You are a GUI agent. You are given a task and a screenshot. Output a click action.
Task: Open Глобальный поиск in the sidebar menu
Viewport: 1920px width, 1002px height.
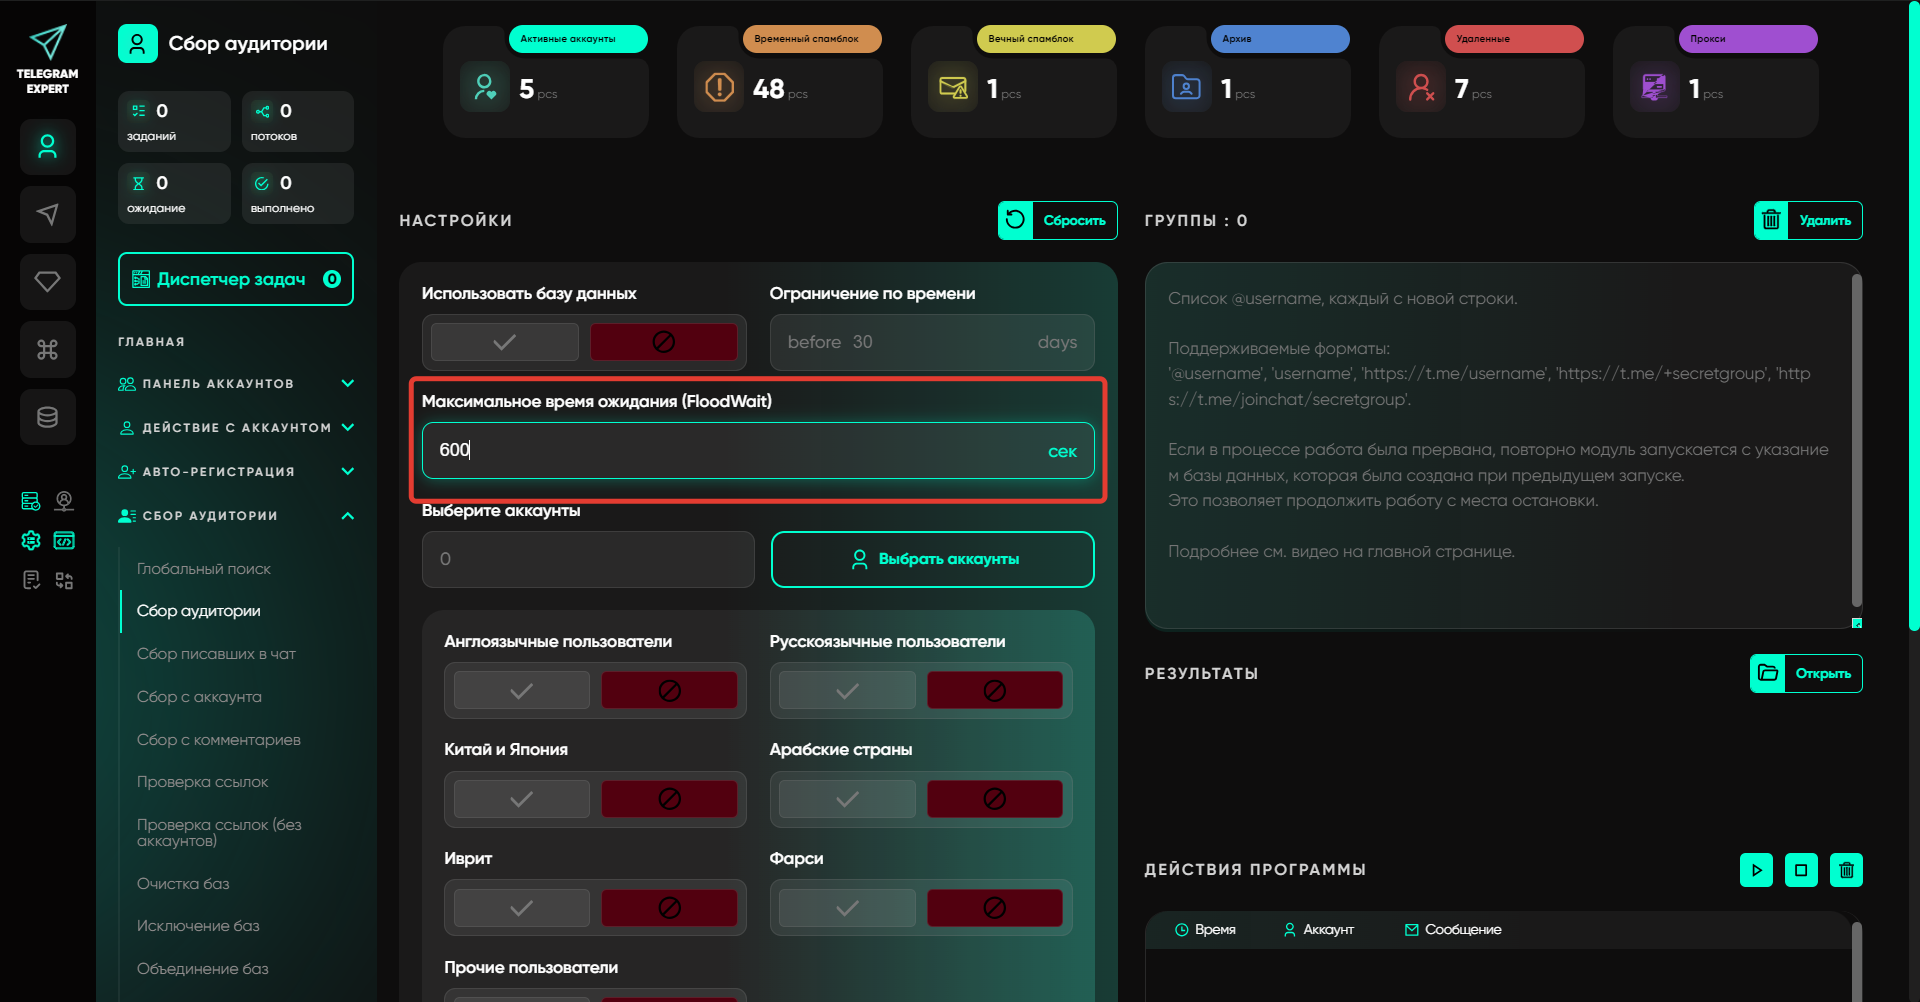pos(204,569)
